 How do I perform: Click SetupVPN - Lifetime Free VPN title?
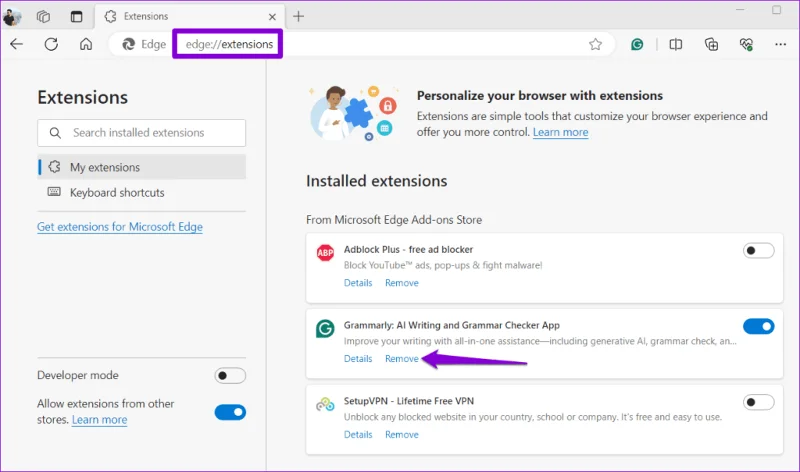(409, 401)
